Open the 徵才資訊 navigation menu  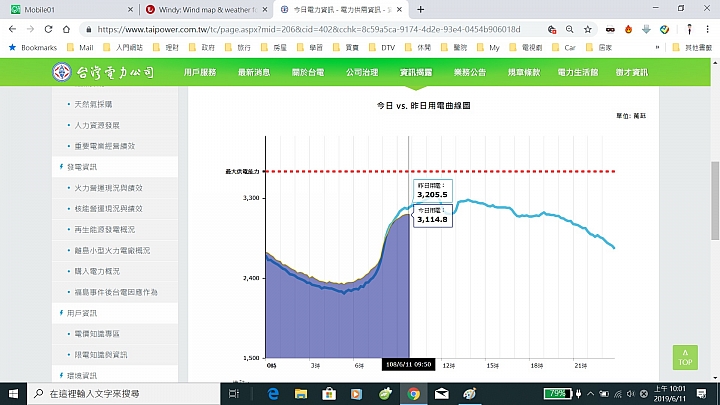pyautogui.click(x=632, y=72)
